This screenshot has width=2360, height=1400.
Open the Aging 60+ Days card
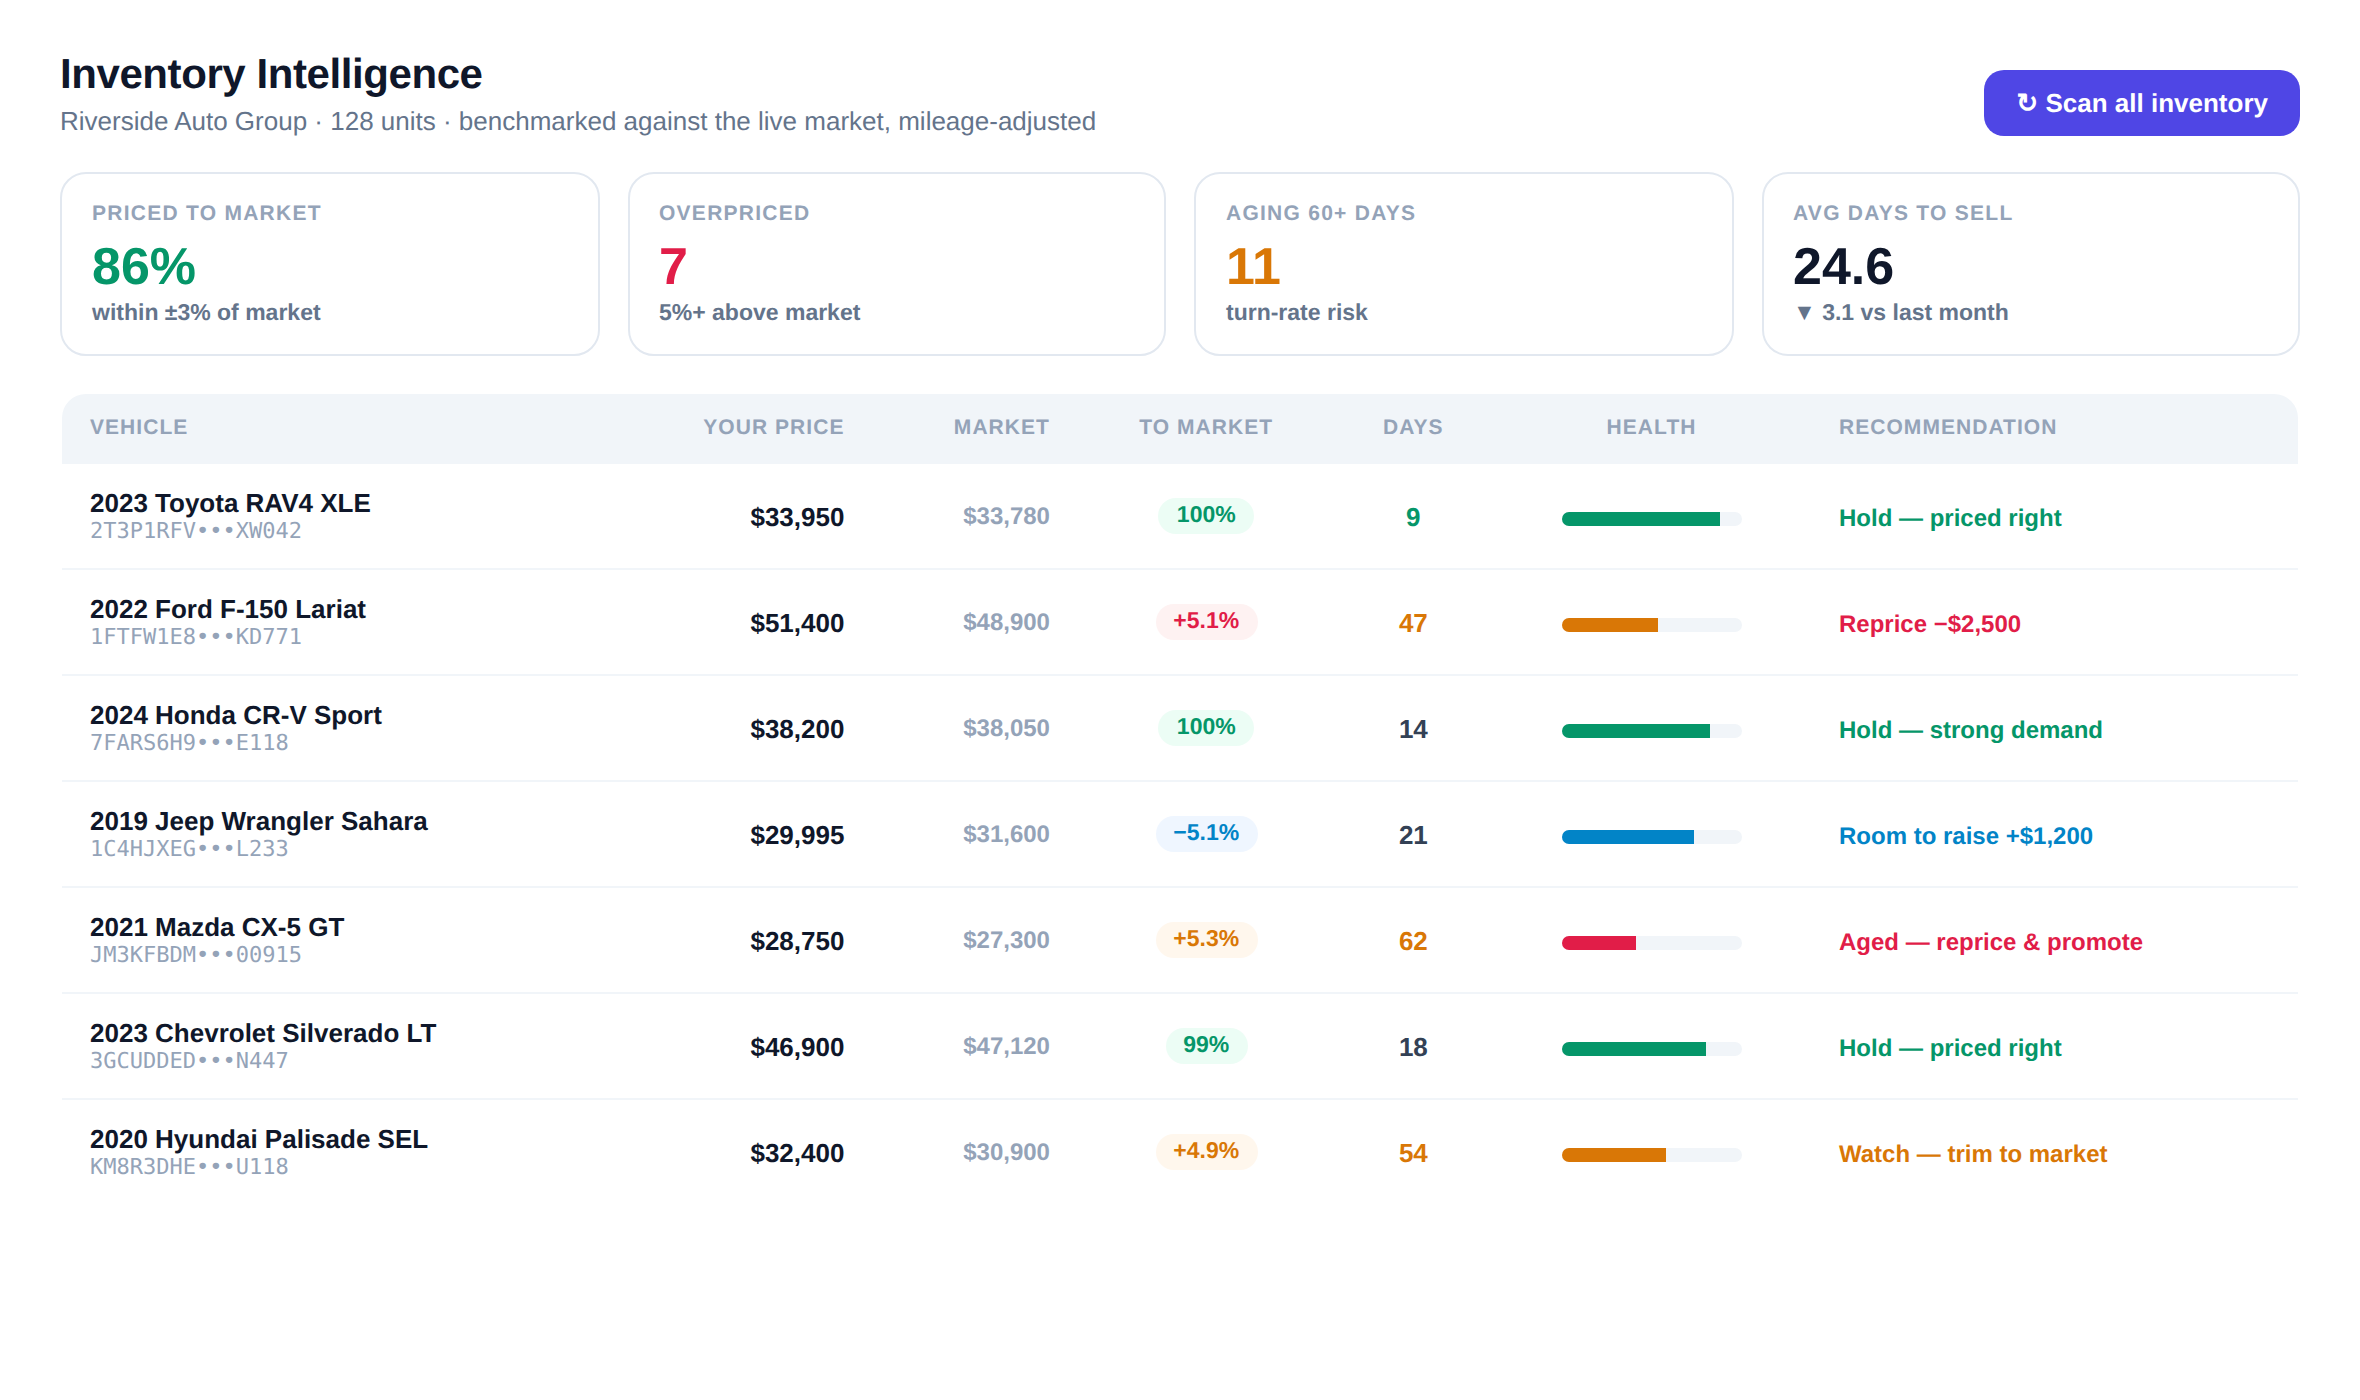point(1464,264)
